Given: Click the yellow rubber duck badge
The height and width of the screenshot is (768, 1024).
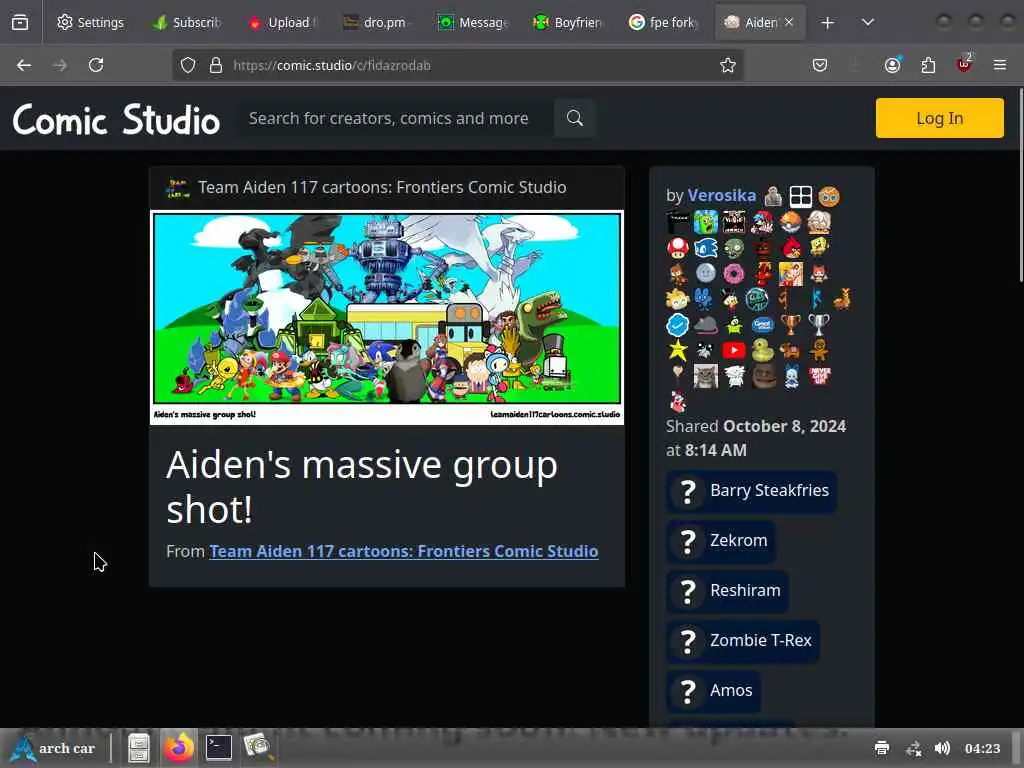Looking at the screenshot, I should click(762, 350).
